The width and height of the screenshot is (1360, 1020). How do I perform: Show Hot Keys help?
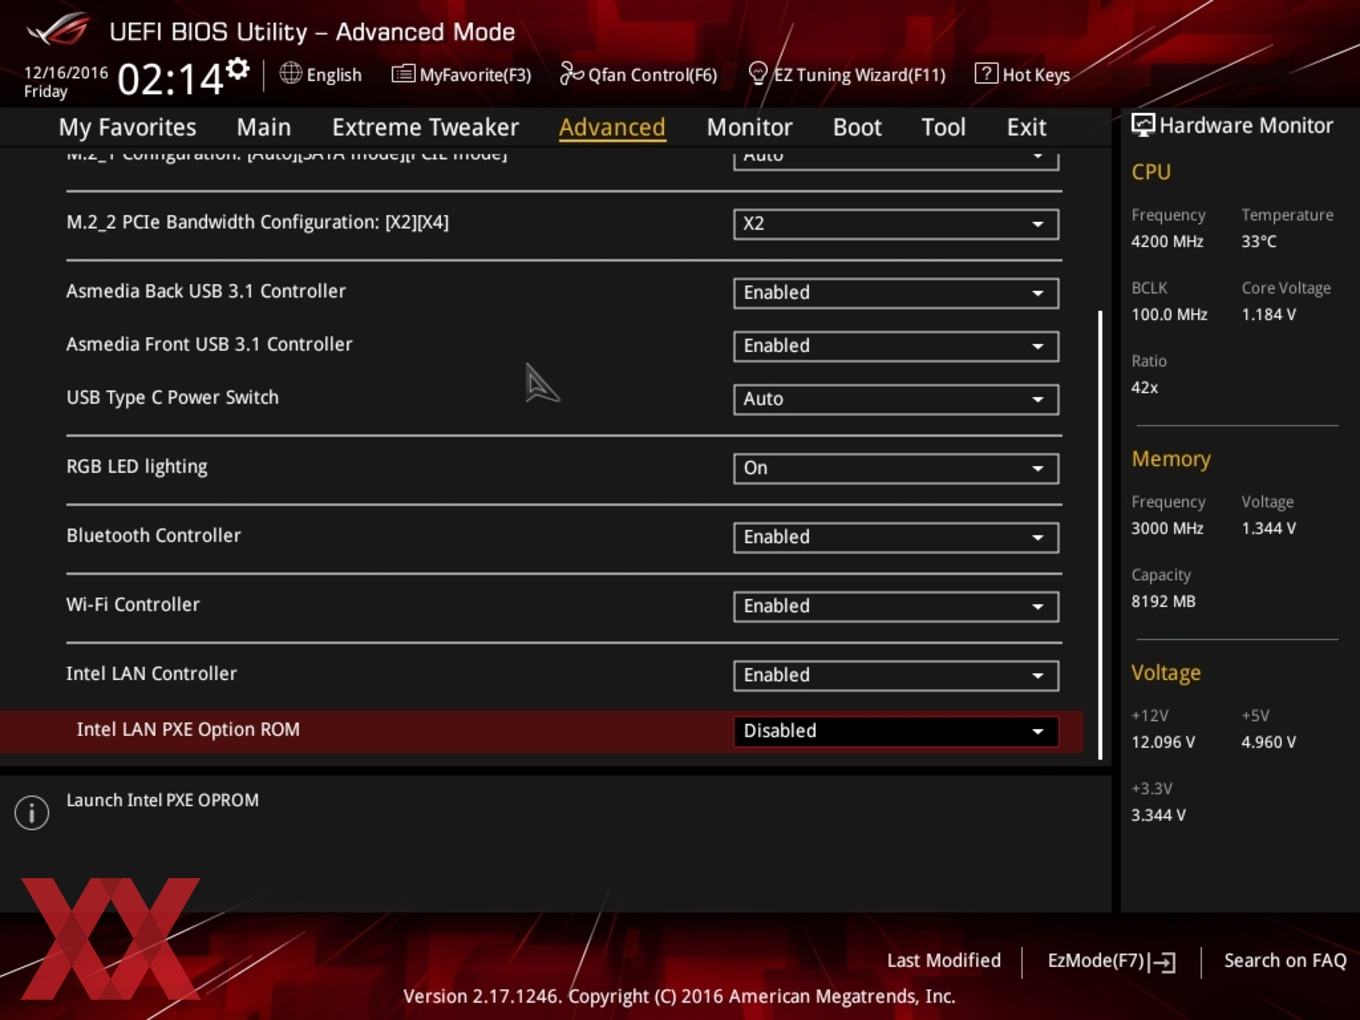tap(1022, 74)
